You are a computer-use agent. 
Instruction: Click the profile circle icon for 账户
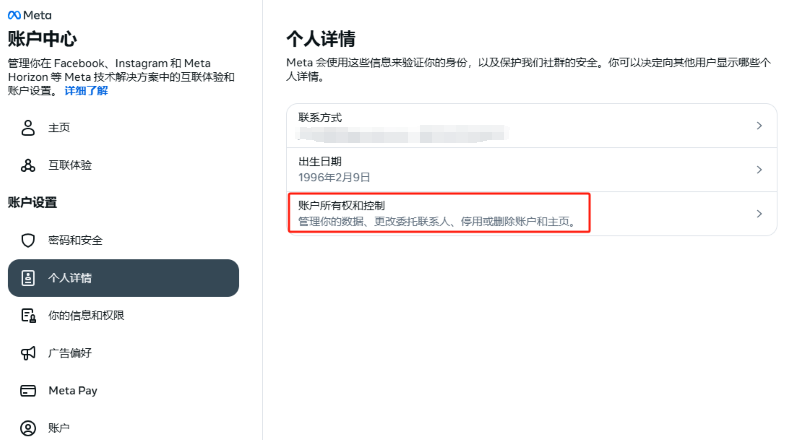[x=28, y=428]
